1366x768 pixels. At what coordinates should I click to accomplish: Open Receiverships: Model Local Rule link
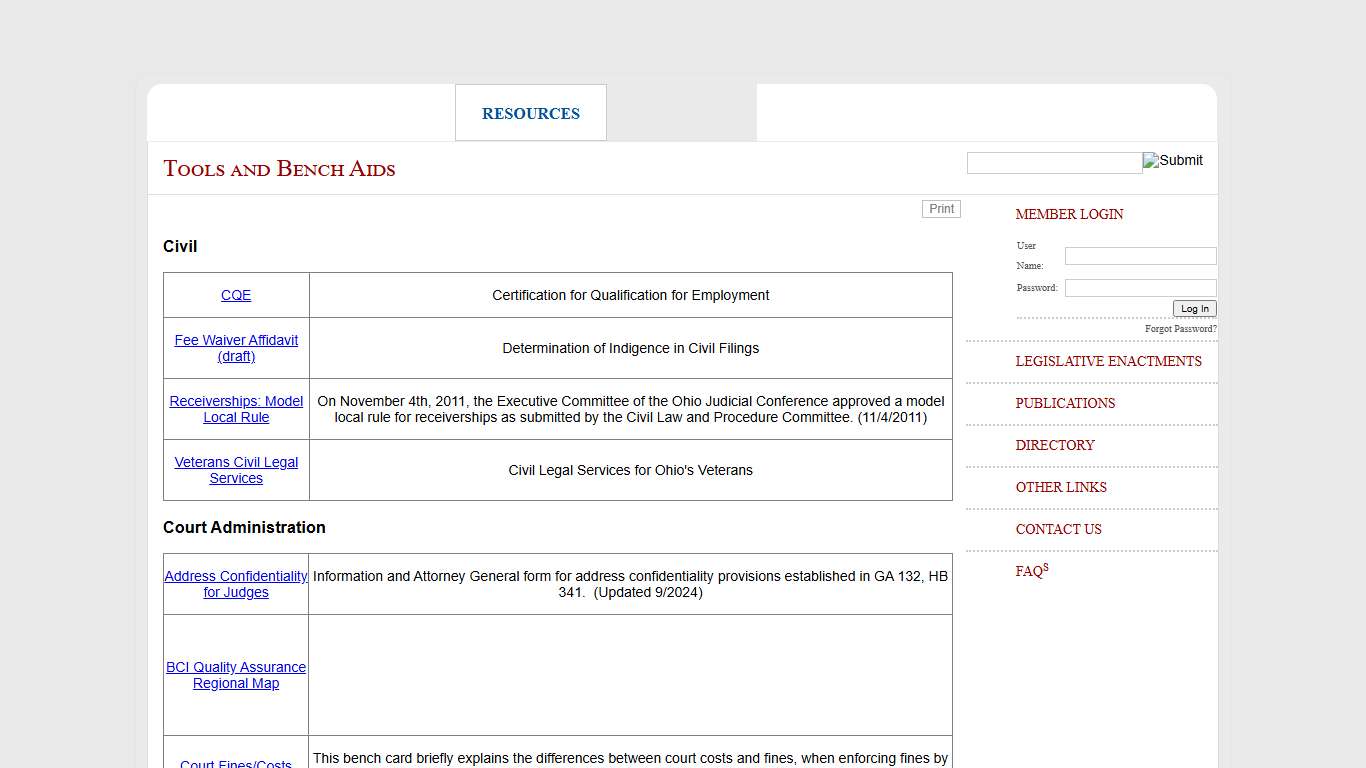(x=236, y=409)
